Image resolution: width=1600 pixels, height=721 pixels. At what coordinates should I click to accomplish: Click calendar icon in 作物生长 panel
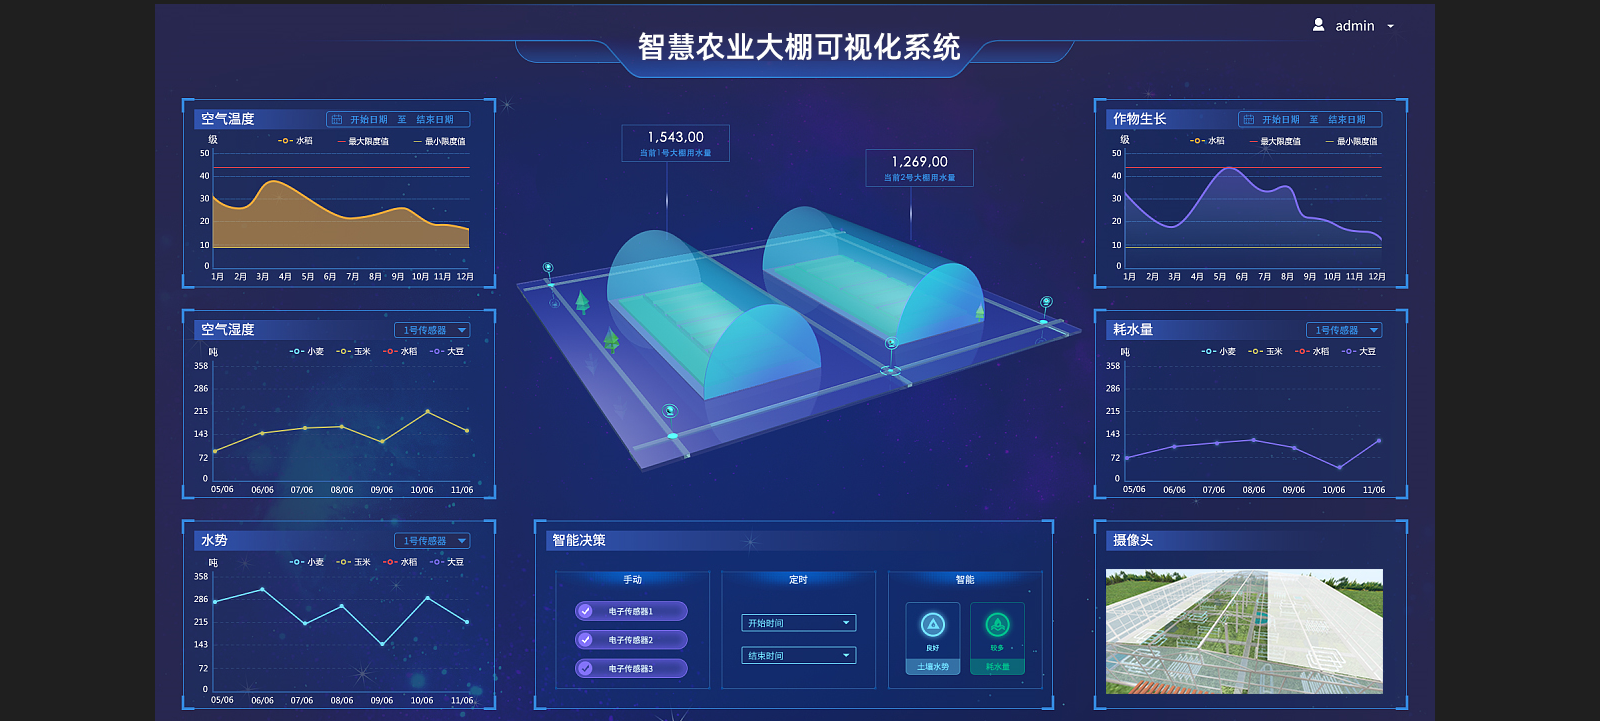click(x=1248, y=120)
